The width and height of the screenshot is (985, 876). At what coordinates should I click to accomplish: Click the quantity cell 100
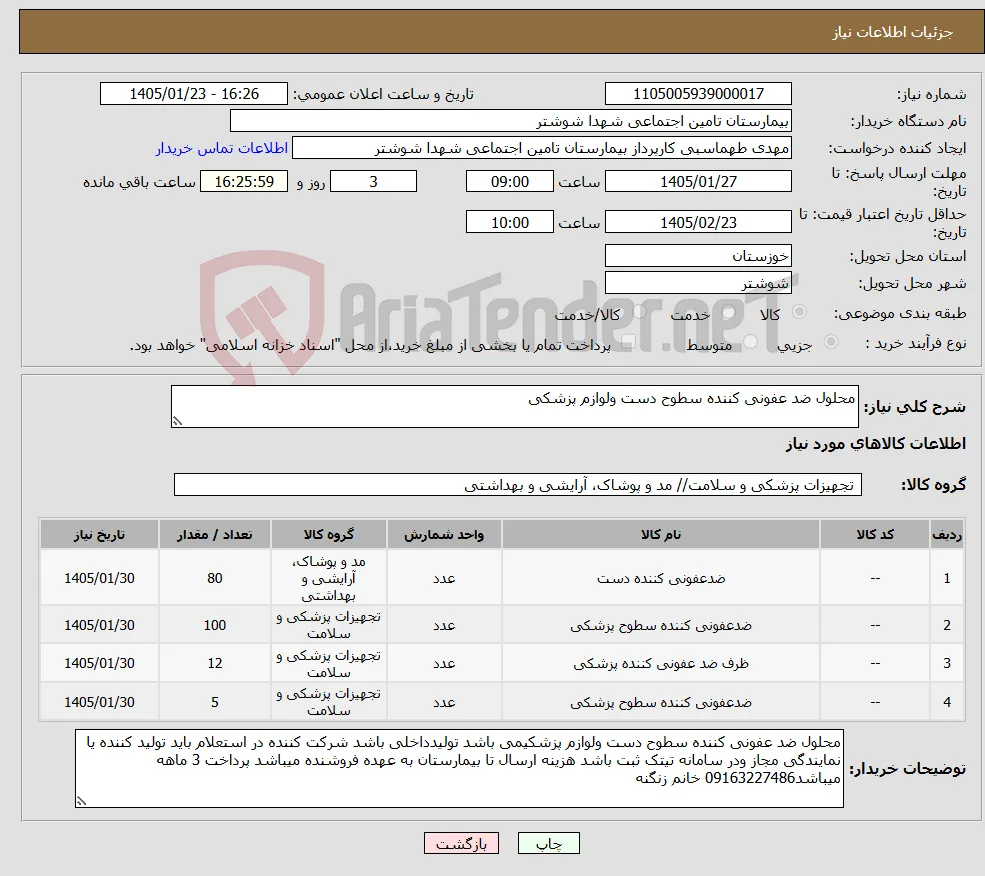pyautogui.click(x=215, y=625)
